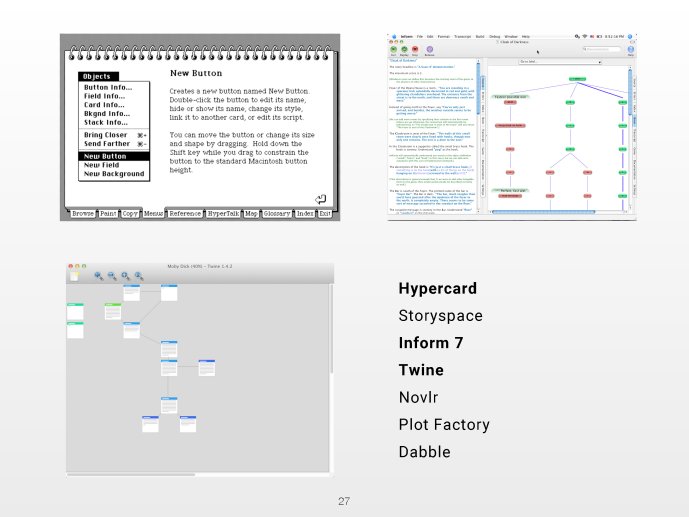Open the 'Go to label' dropdown in Inform

coord(560,61)
